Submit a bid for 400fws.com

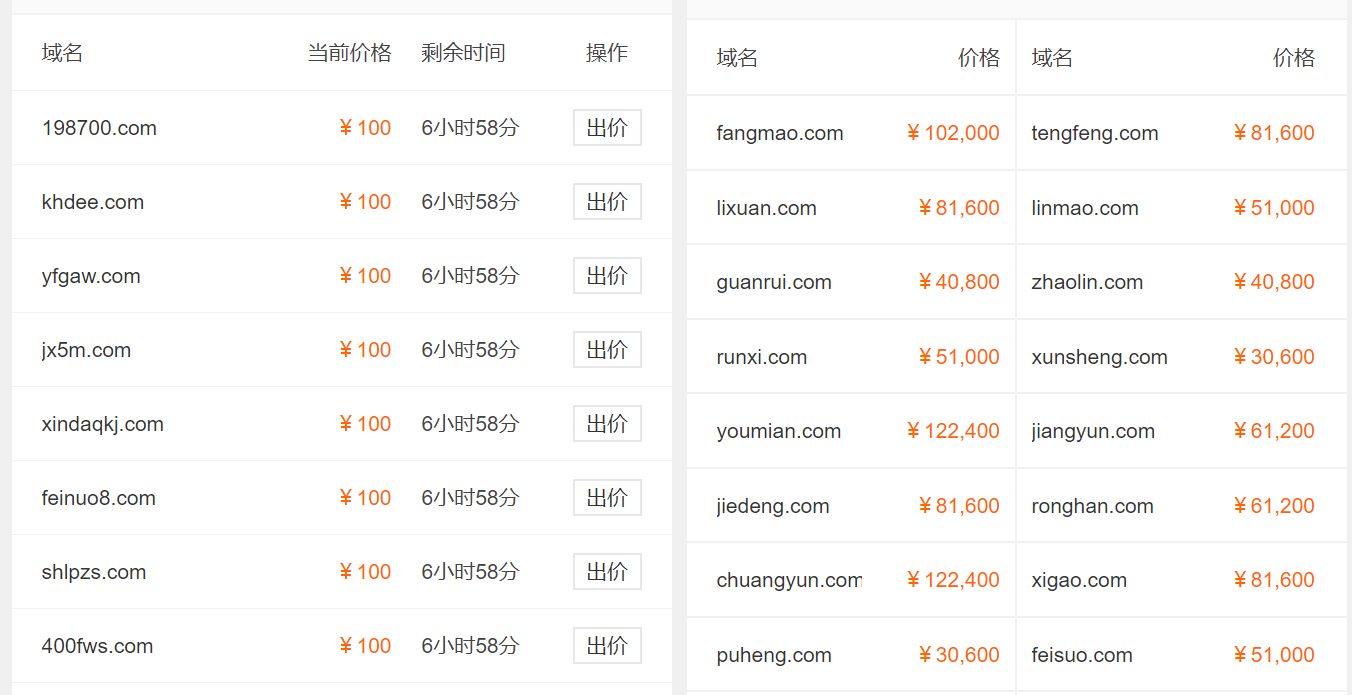tap(607, 645)
